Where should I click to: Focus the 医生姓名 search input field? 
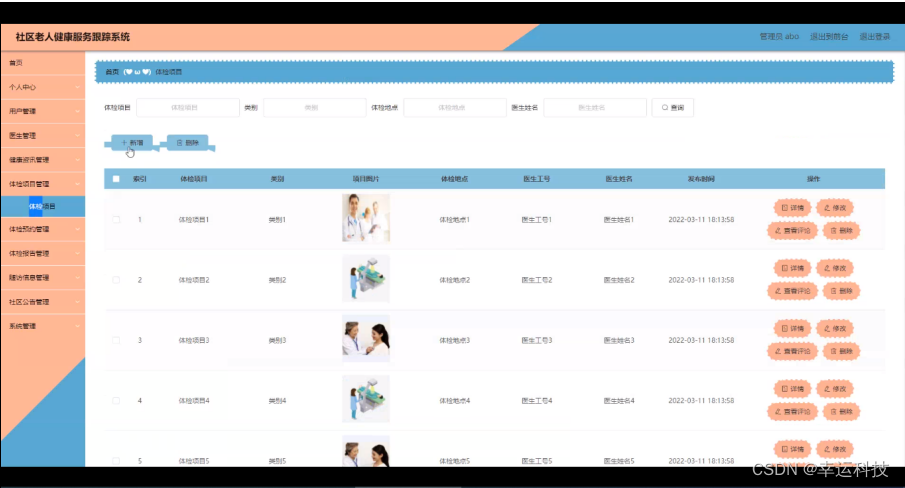[x=595, y=107]
